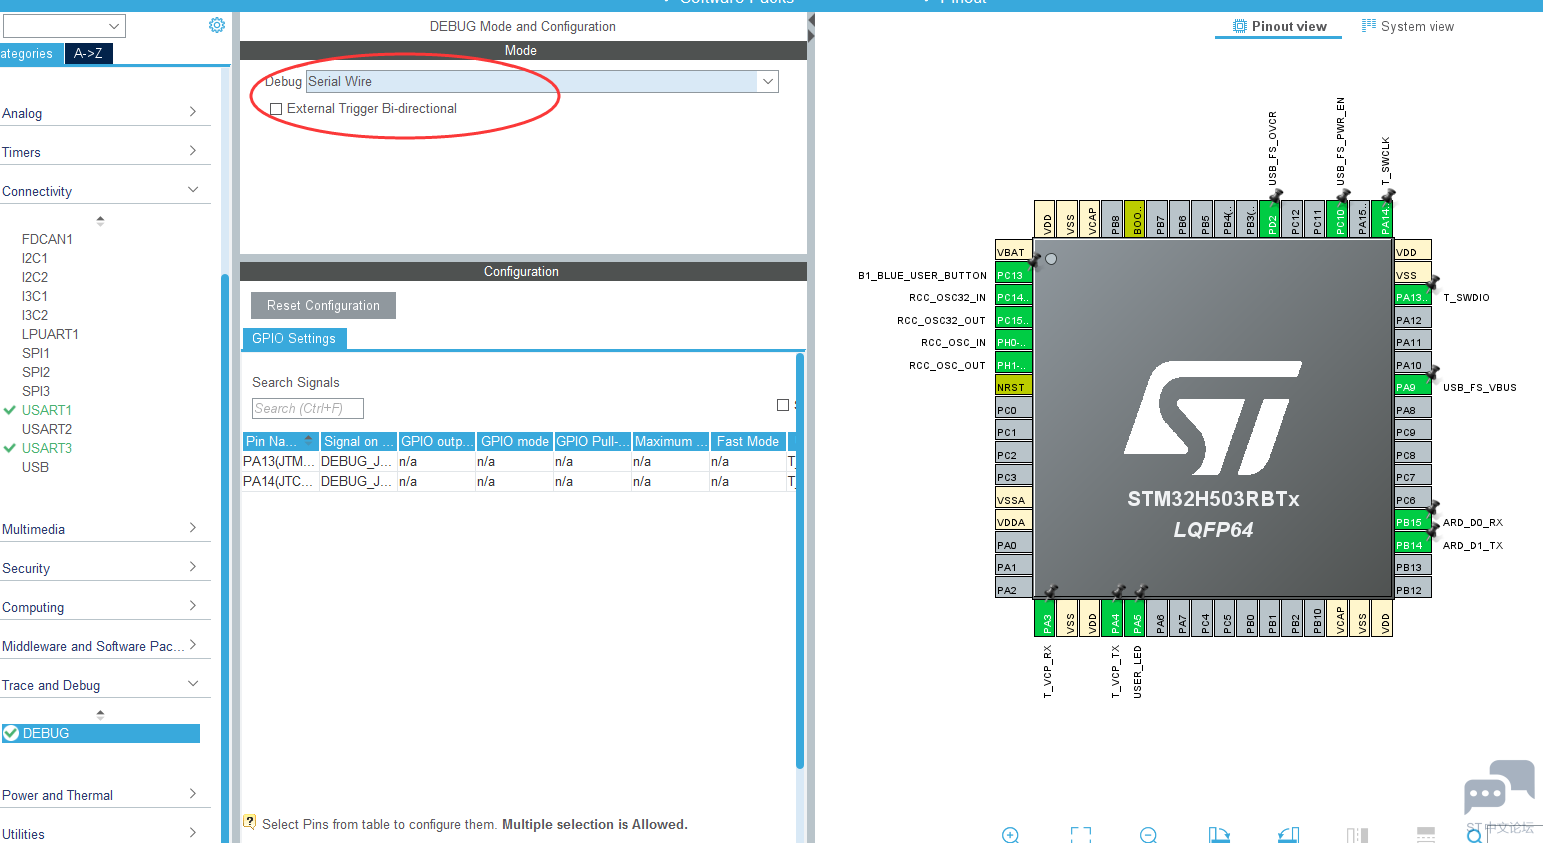This screenshot has width=1543, height=843.
Task: Open the ST forum chat bubble
Action: [x=1499, y=787]
